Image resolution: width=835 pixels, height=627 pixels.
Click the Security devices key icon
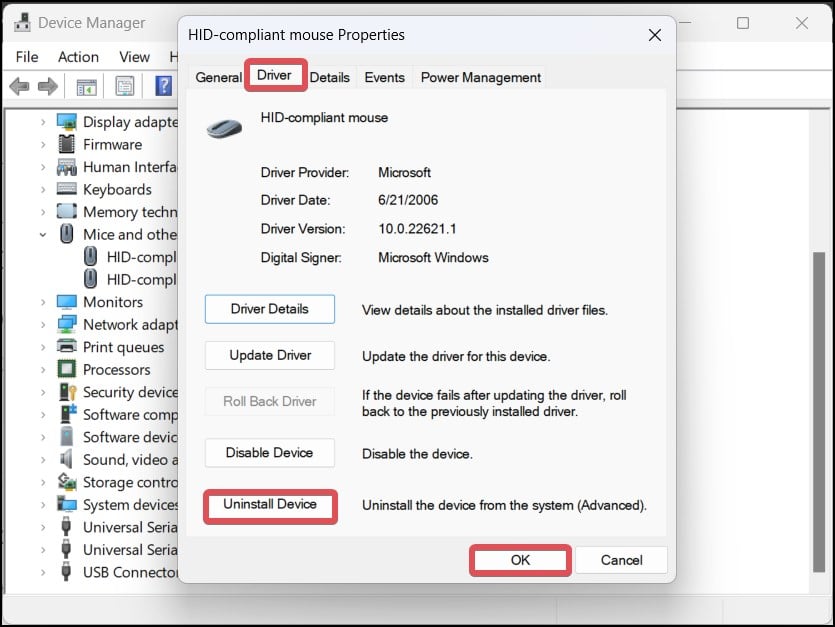click(67, 392)
